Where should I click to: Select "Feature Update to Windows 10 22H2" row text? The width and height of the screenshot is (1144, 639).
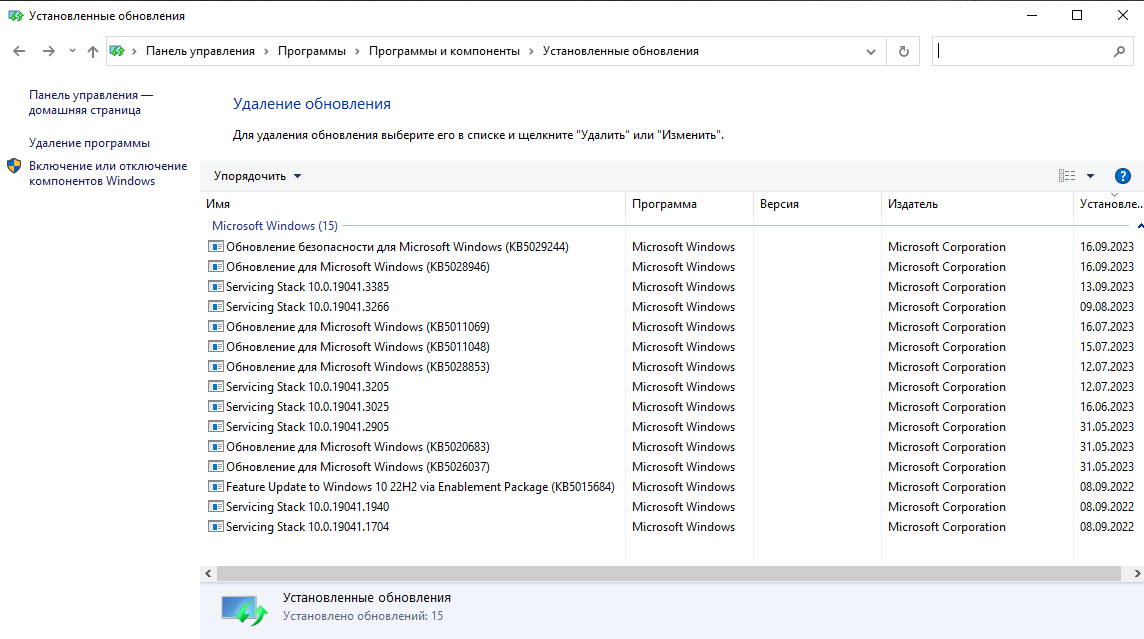pos(420,487)
